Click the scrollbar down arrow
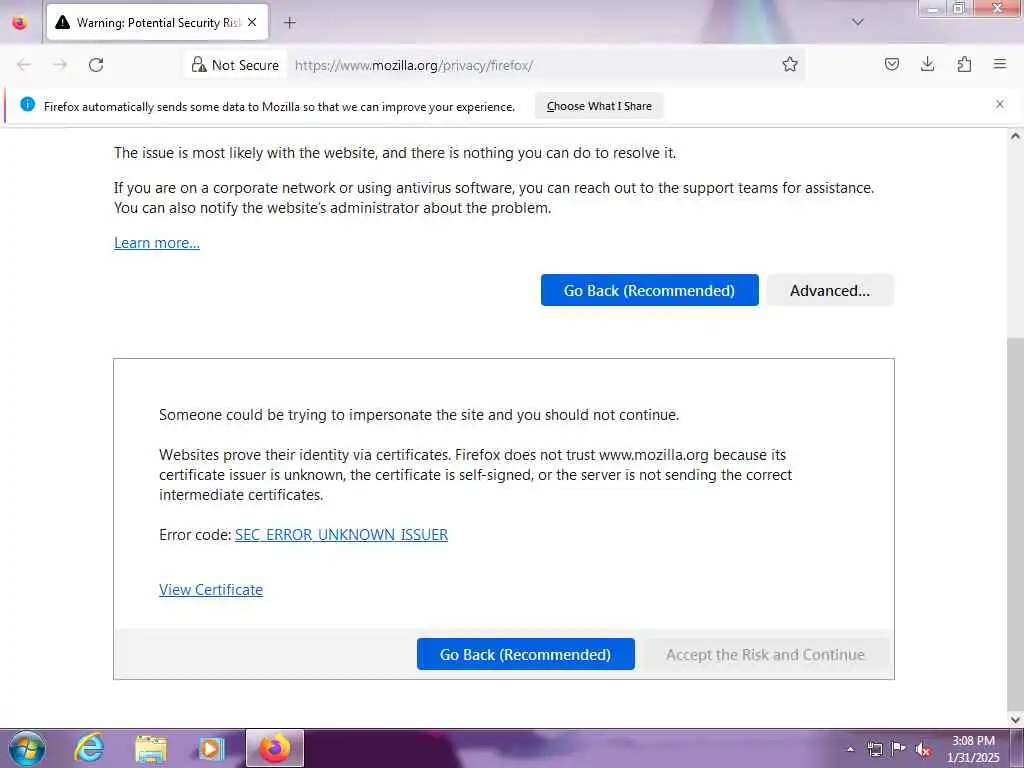Image resolution: width=1024 pixels, height=768 pixels. 1015,719
